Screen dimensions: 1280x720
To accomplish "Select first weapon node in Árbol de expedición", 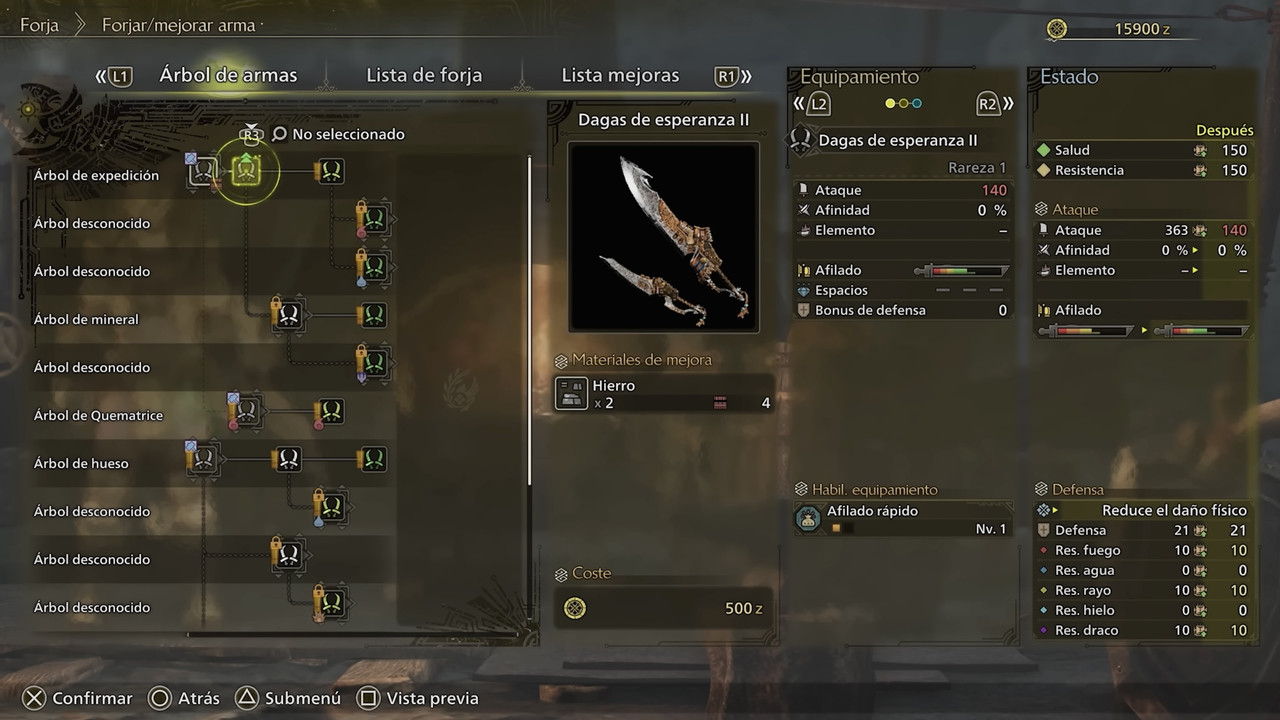I will coord(203,172).
